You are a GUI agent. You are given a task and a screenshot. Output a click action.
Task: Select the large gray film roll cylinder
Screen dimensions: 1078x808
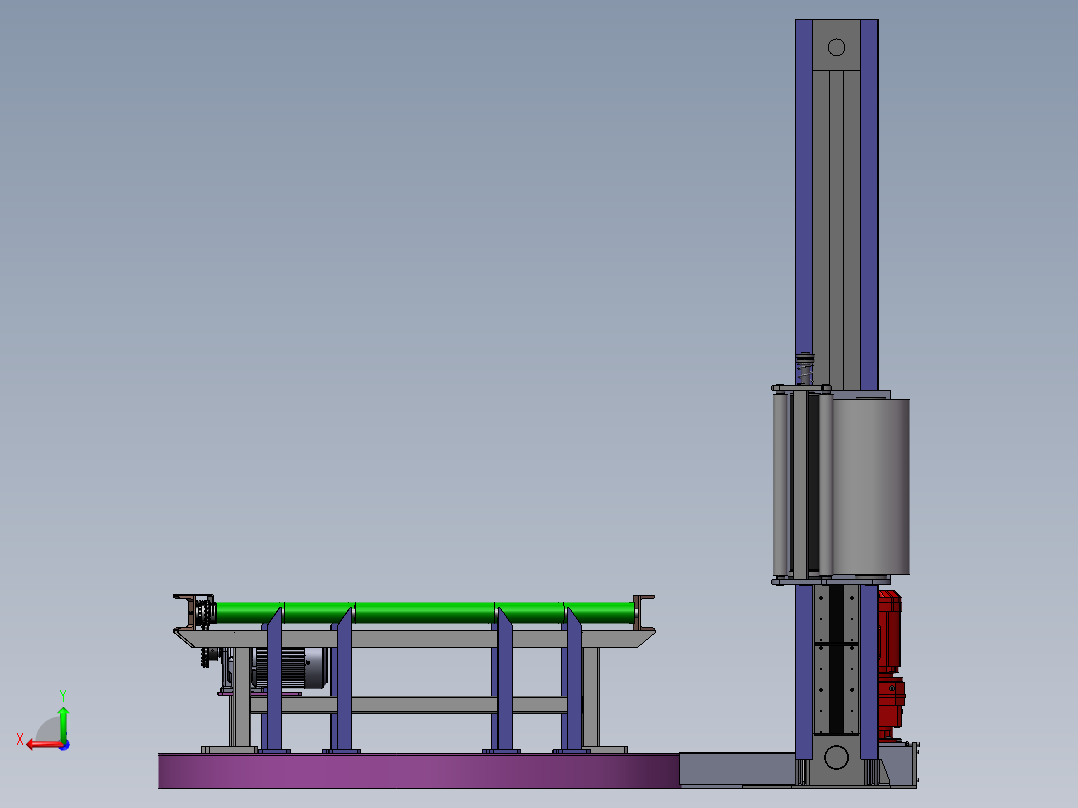point(870,486)
